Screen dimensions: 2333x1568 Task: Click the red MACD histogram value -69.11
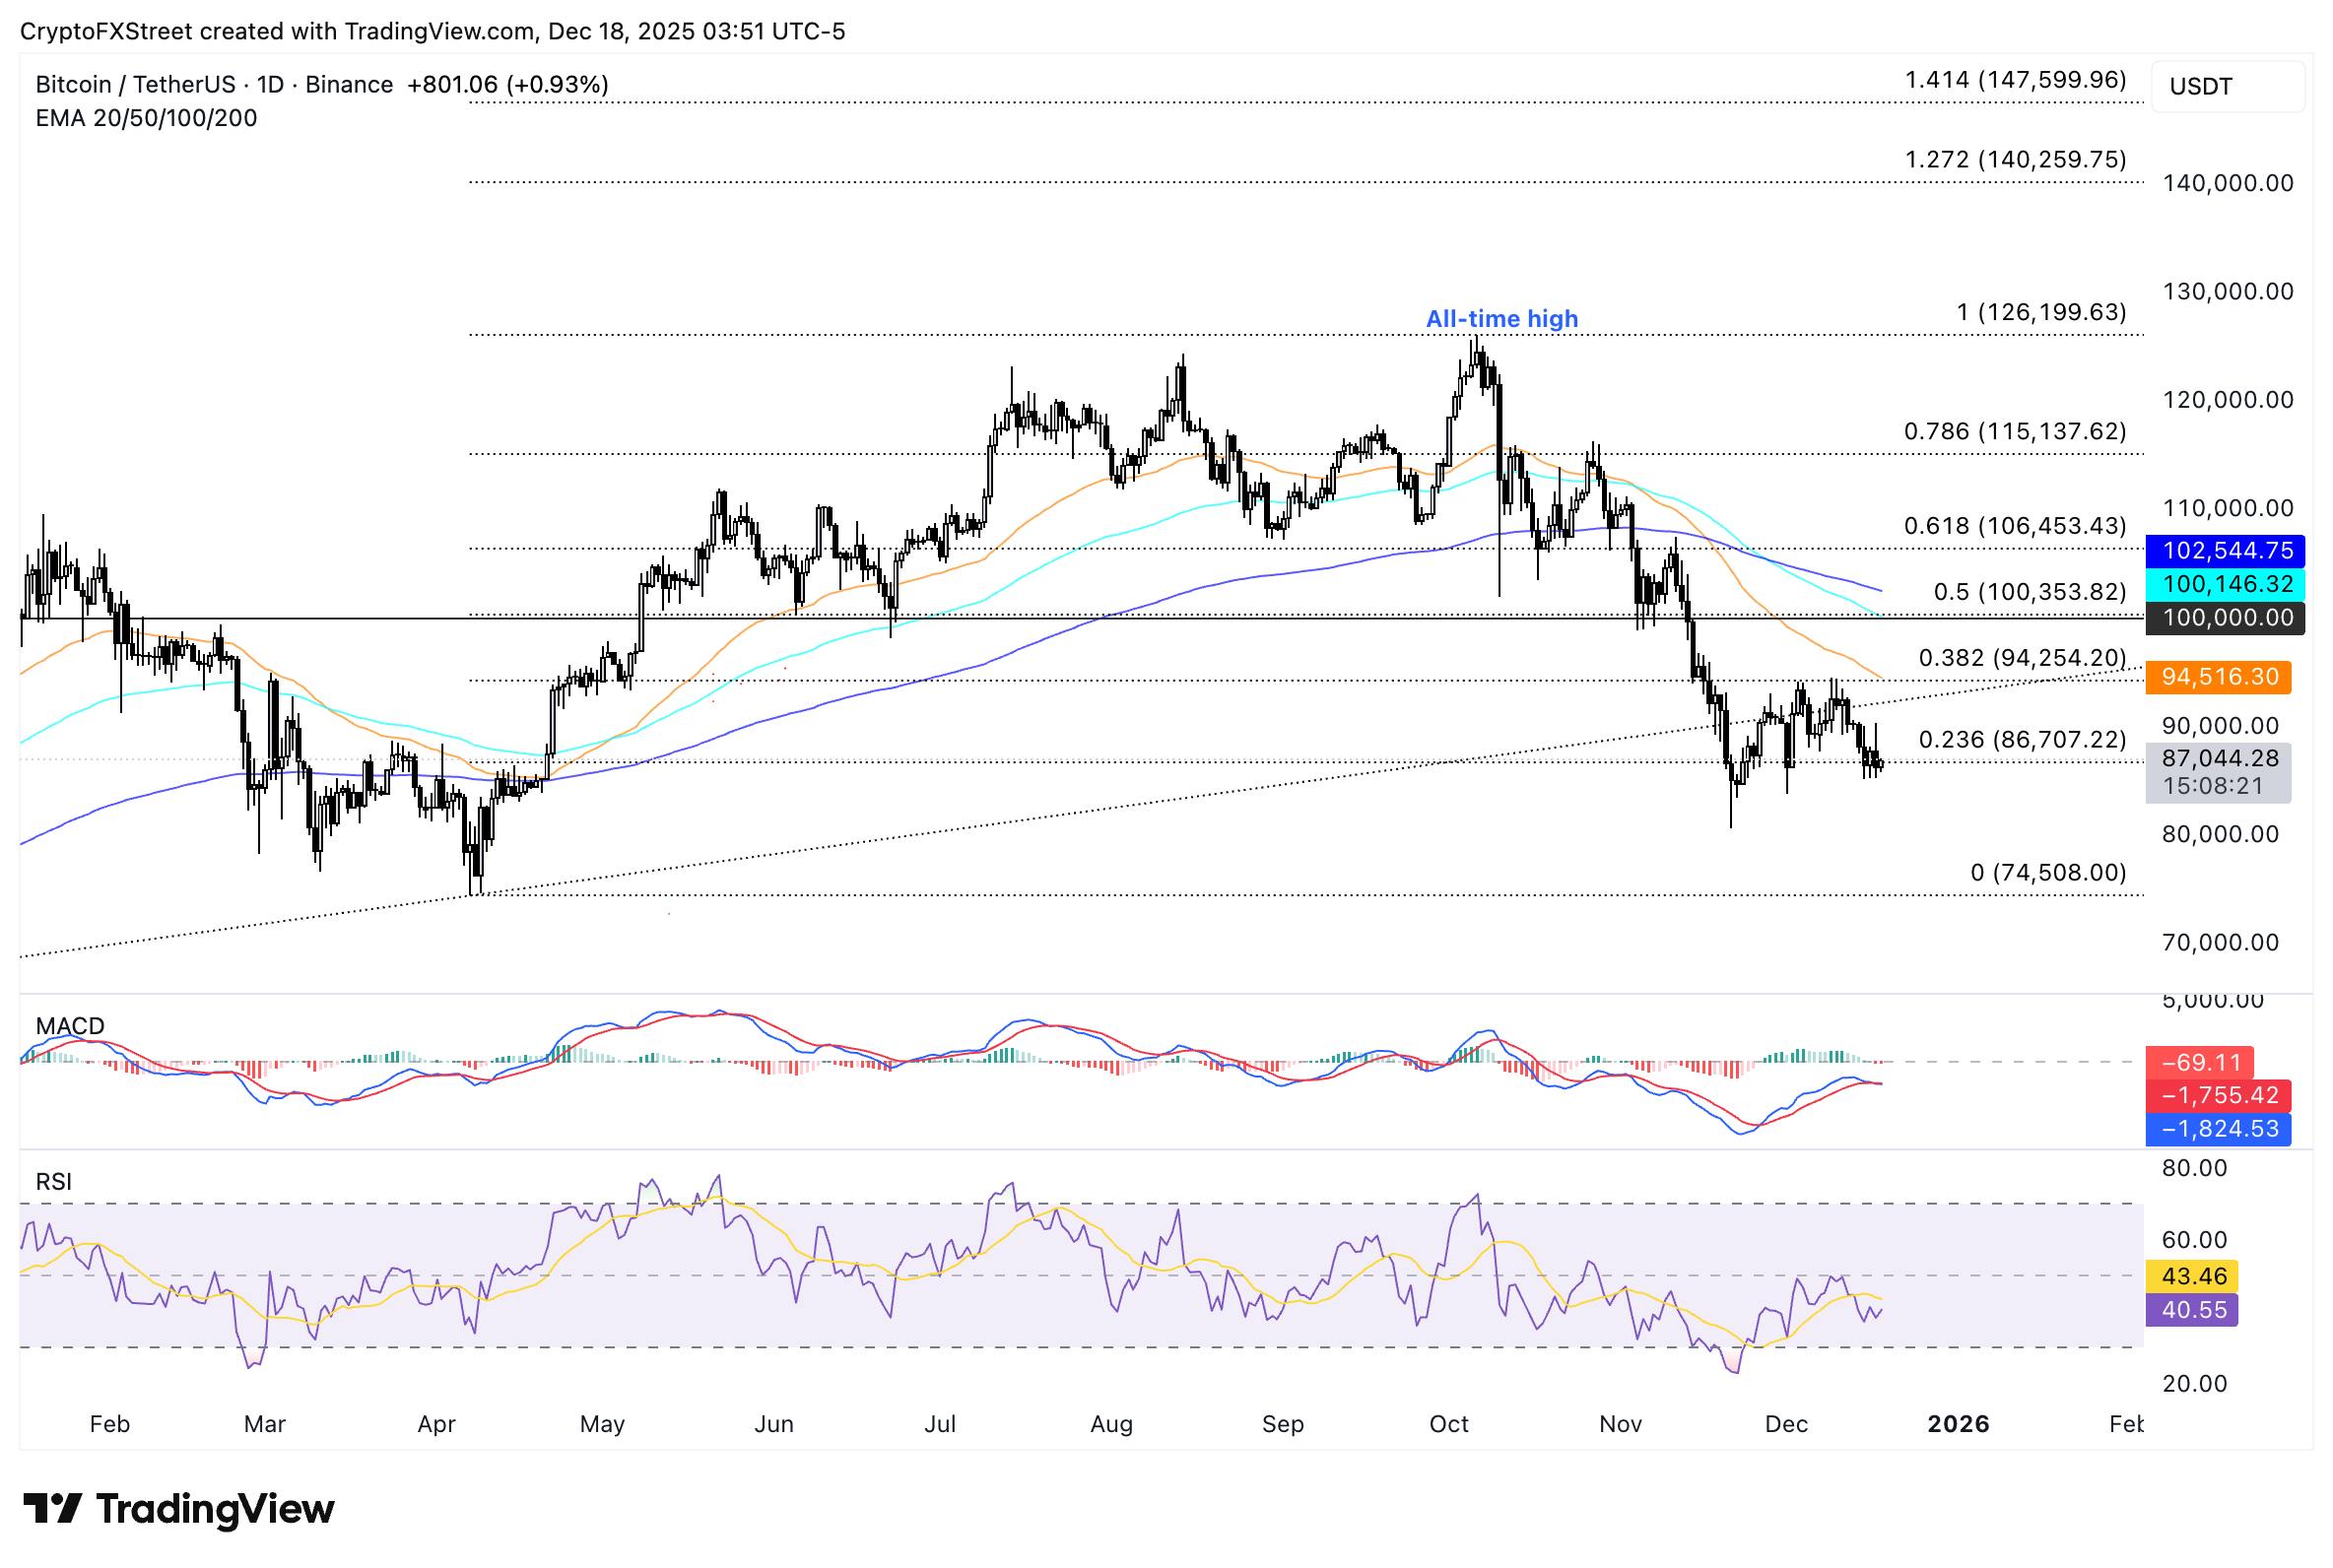coord(2199,1062)
